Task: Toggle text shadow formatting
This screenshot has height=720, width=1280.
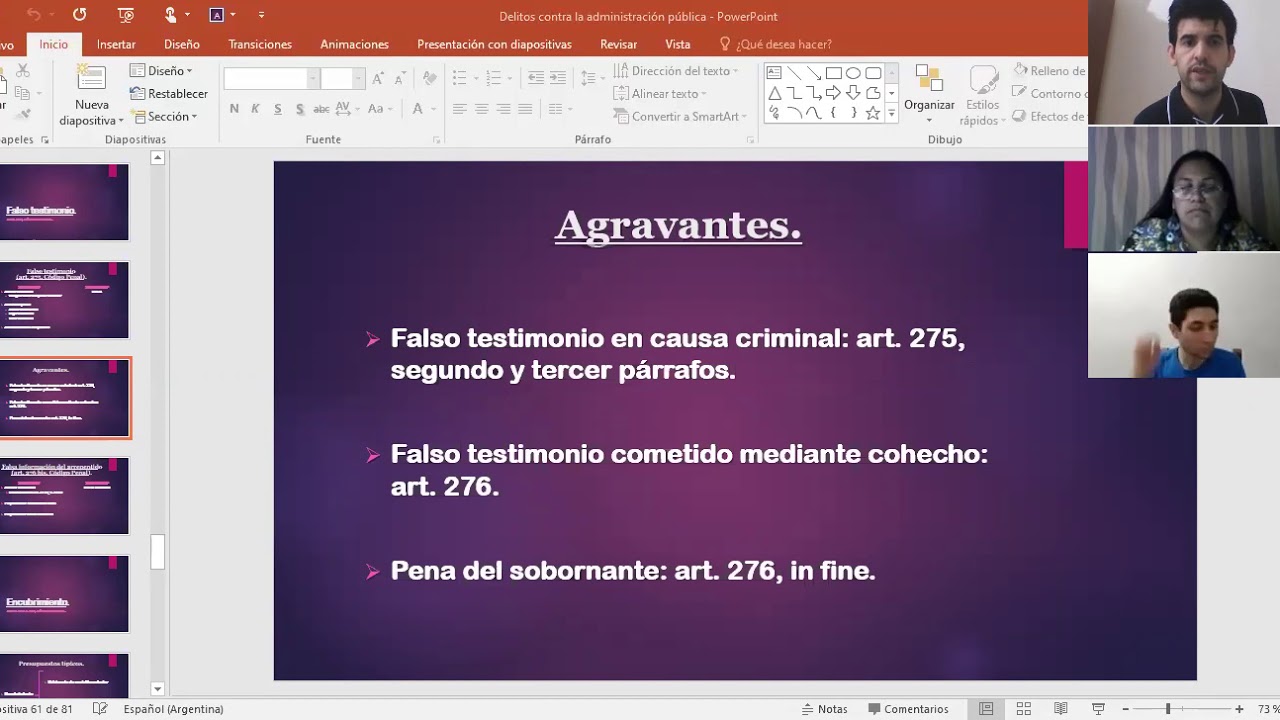Action: [299, 109]
